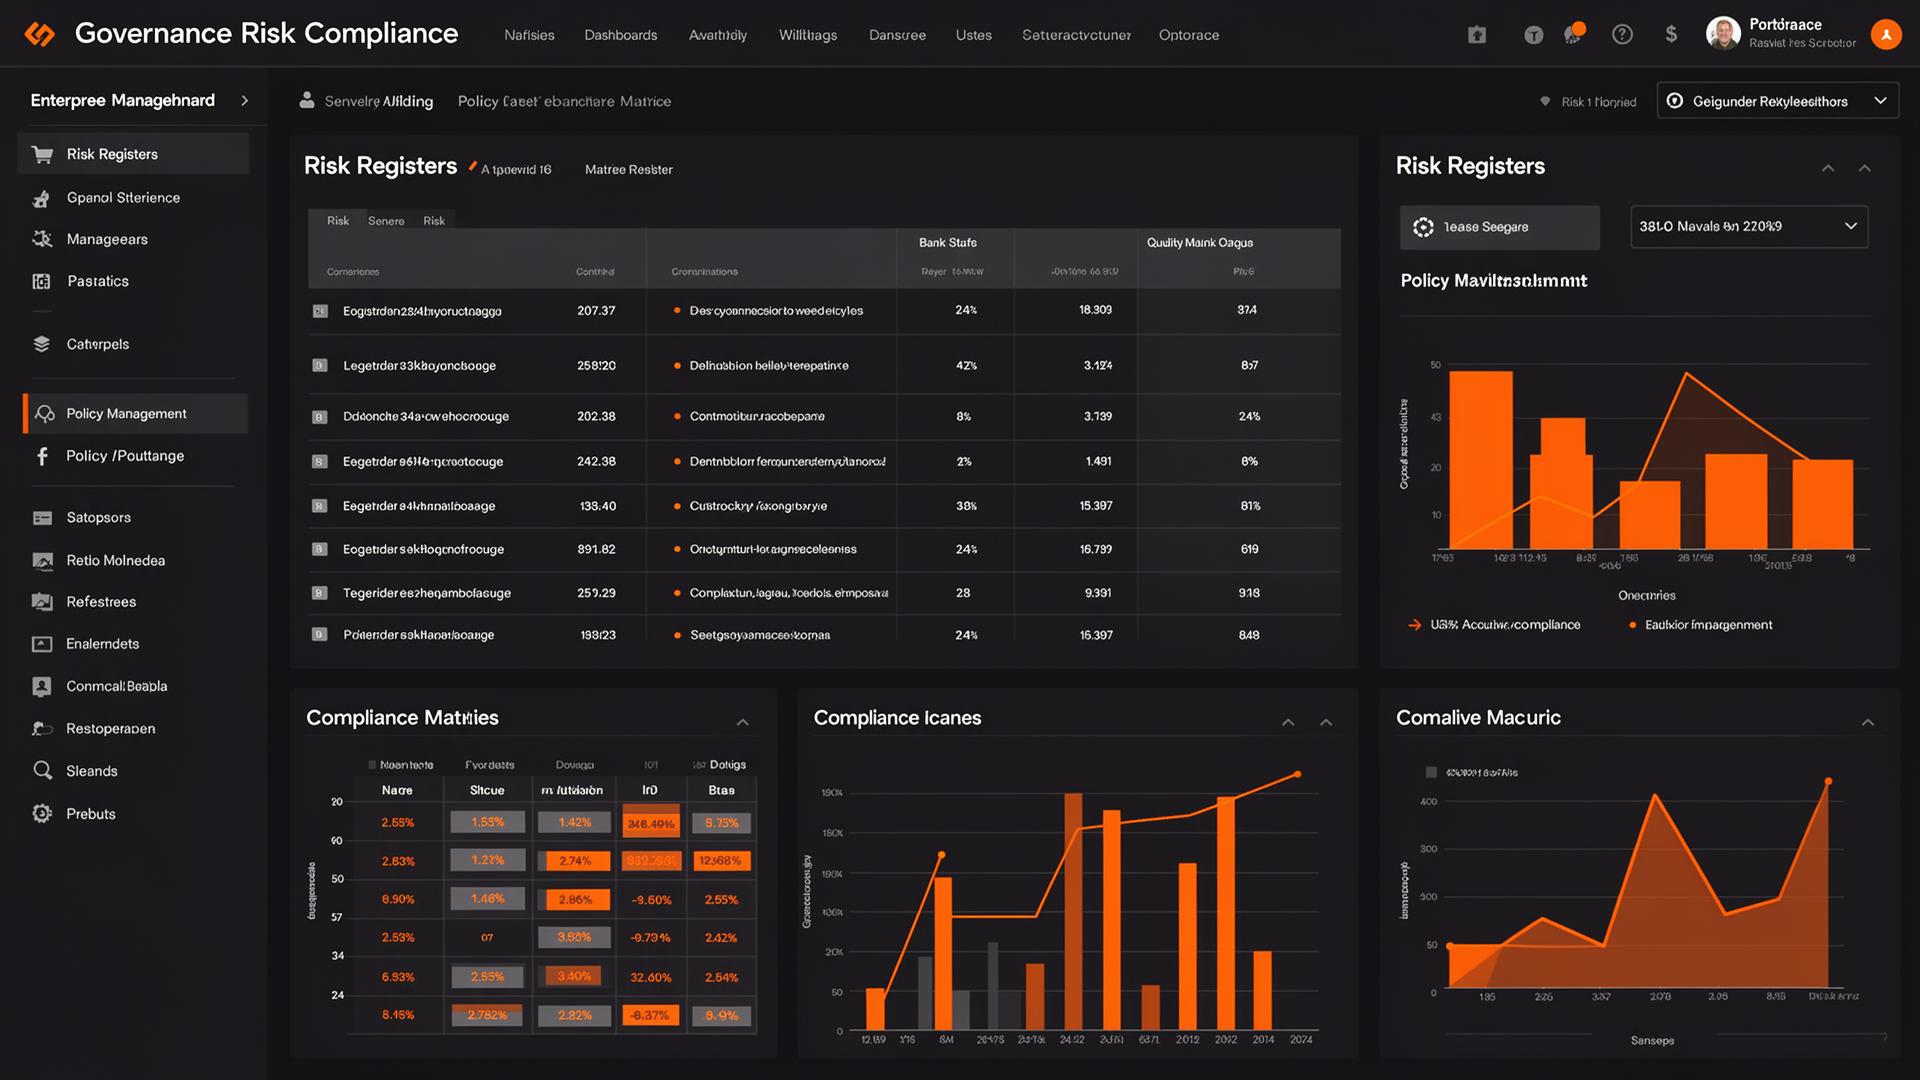Screen dimensions: 1920x1080
Task: Collapse the Compliance Matrices panel
Action: [x=742, y=722]
